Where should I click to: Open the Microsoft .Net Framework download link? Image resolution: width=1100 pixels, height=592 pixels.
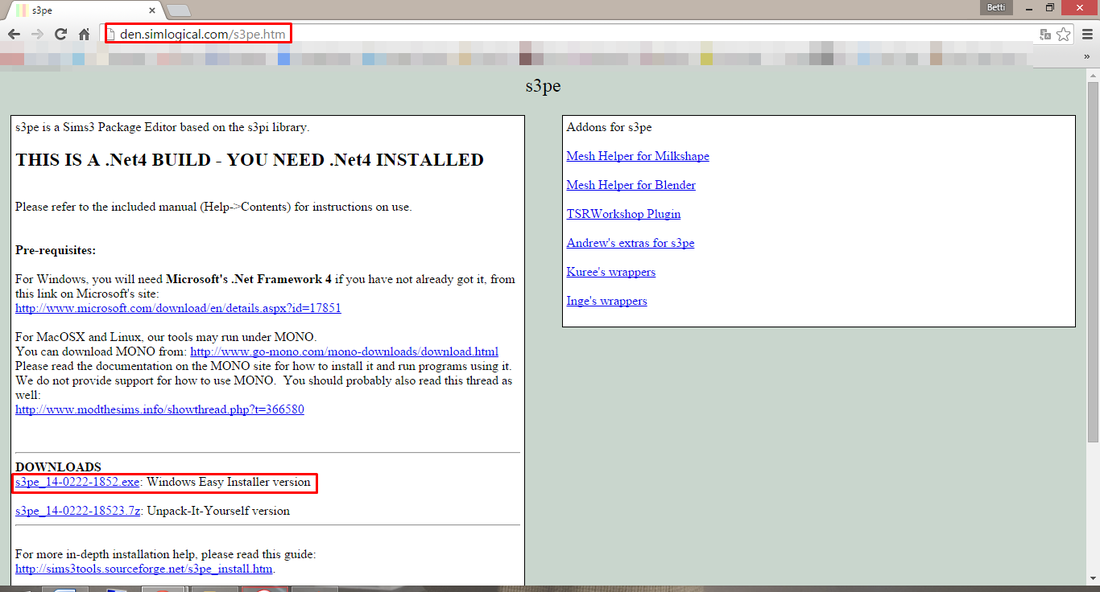click(178, 308)
